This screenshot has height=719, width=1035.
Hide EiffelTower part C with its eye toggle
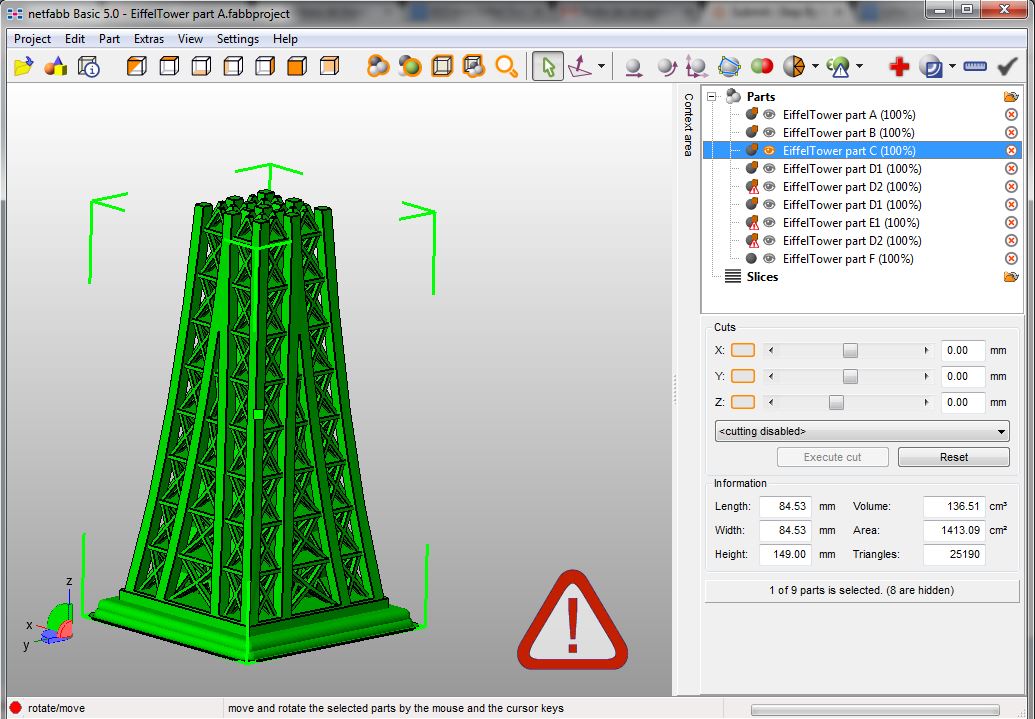tap(767, 150)
